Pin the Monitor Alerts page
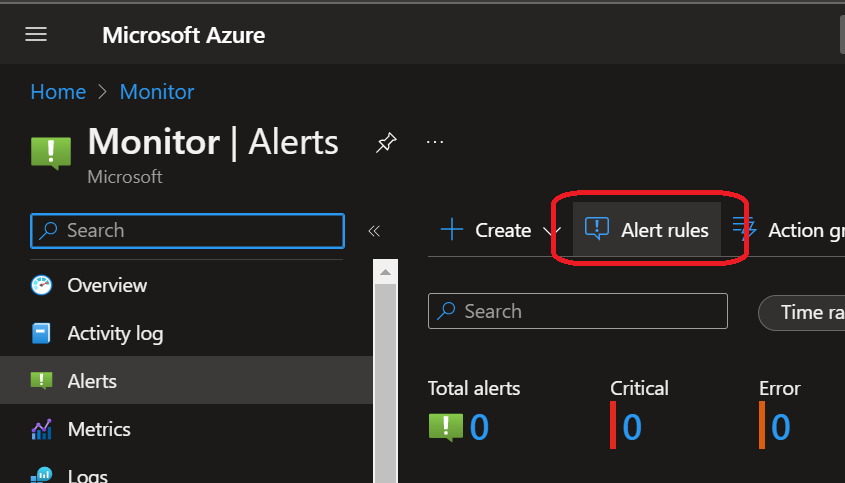This screenshot has width=845, height=483. click(385, 144)
